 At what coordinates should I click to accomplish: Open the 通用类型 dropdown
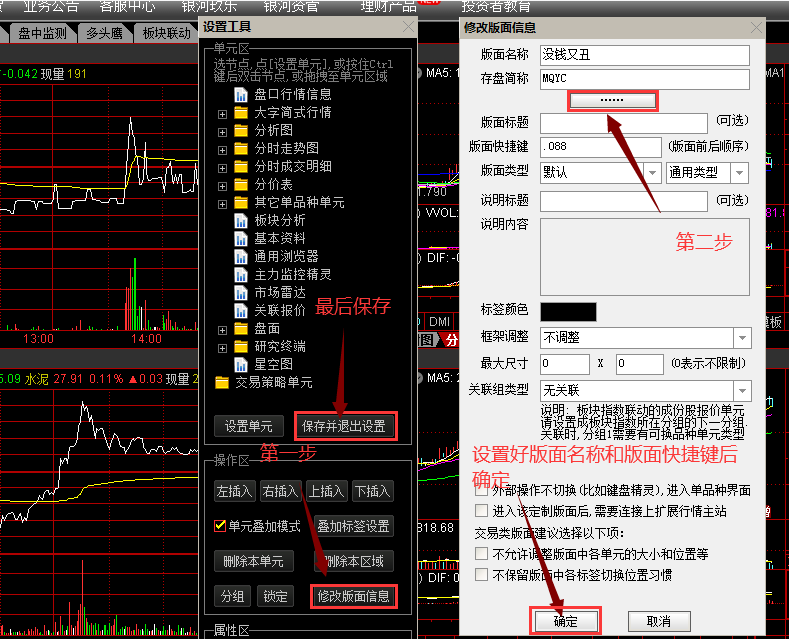tap(739, 173)
